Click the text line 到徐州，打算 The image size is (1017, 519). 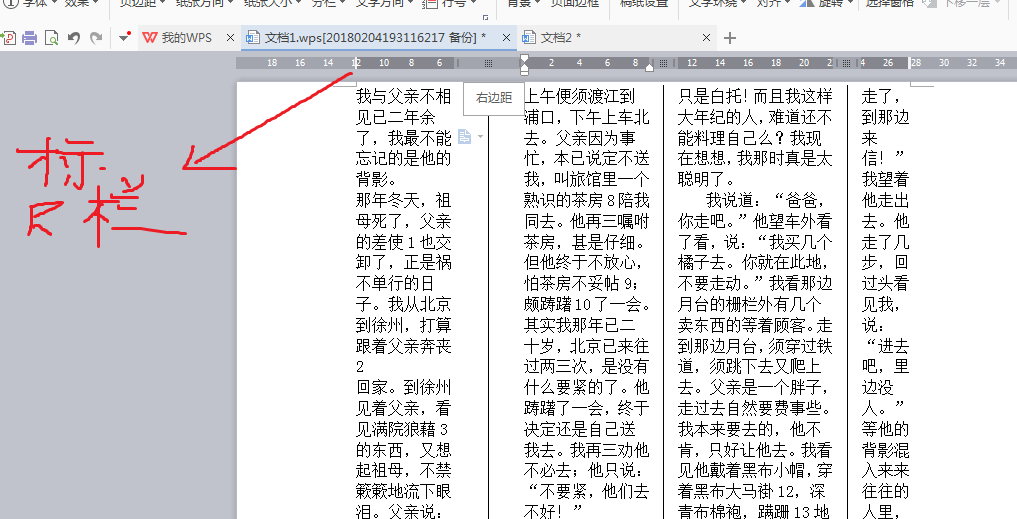pos(403,324)
